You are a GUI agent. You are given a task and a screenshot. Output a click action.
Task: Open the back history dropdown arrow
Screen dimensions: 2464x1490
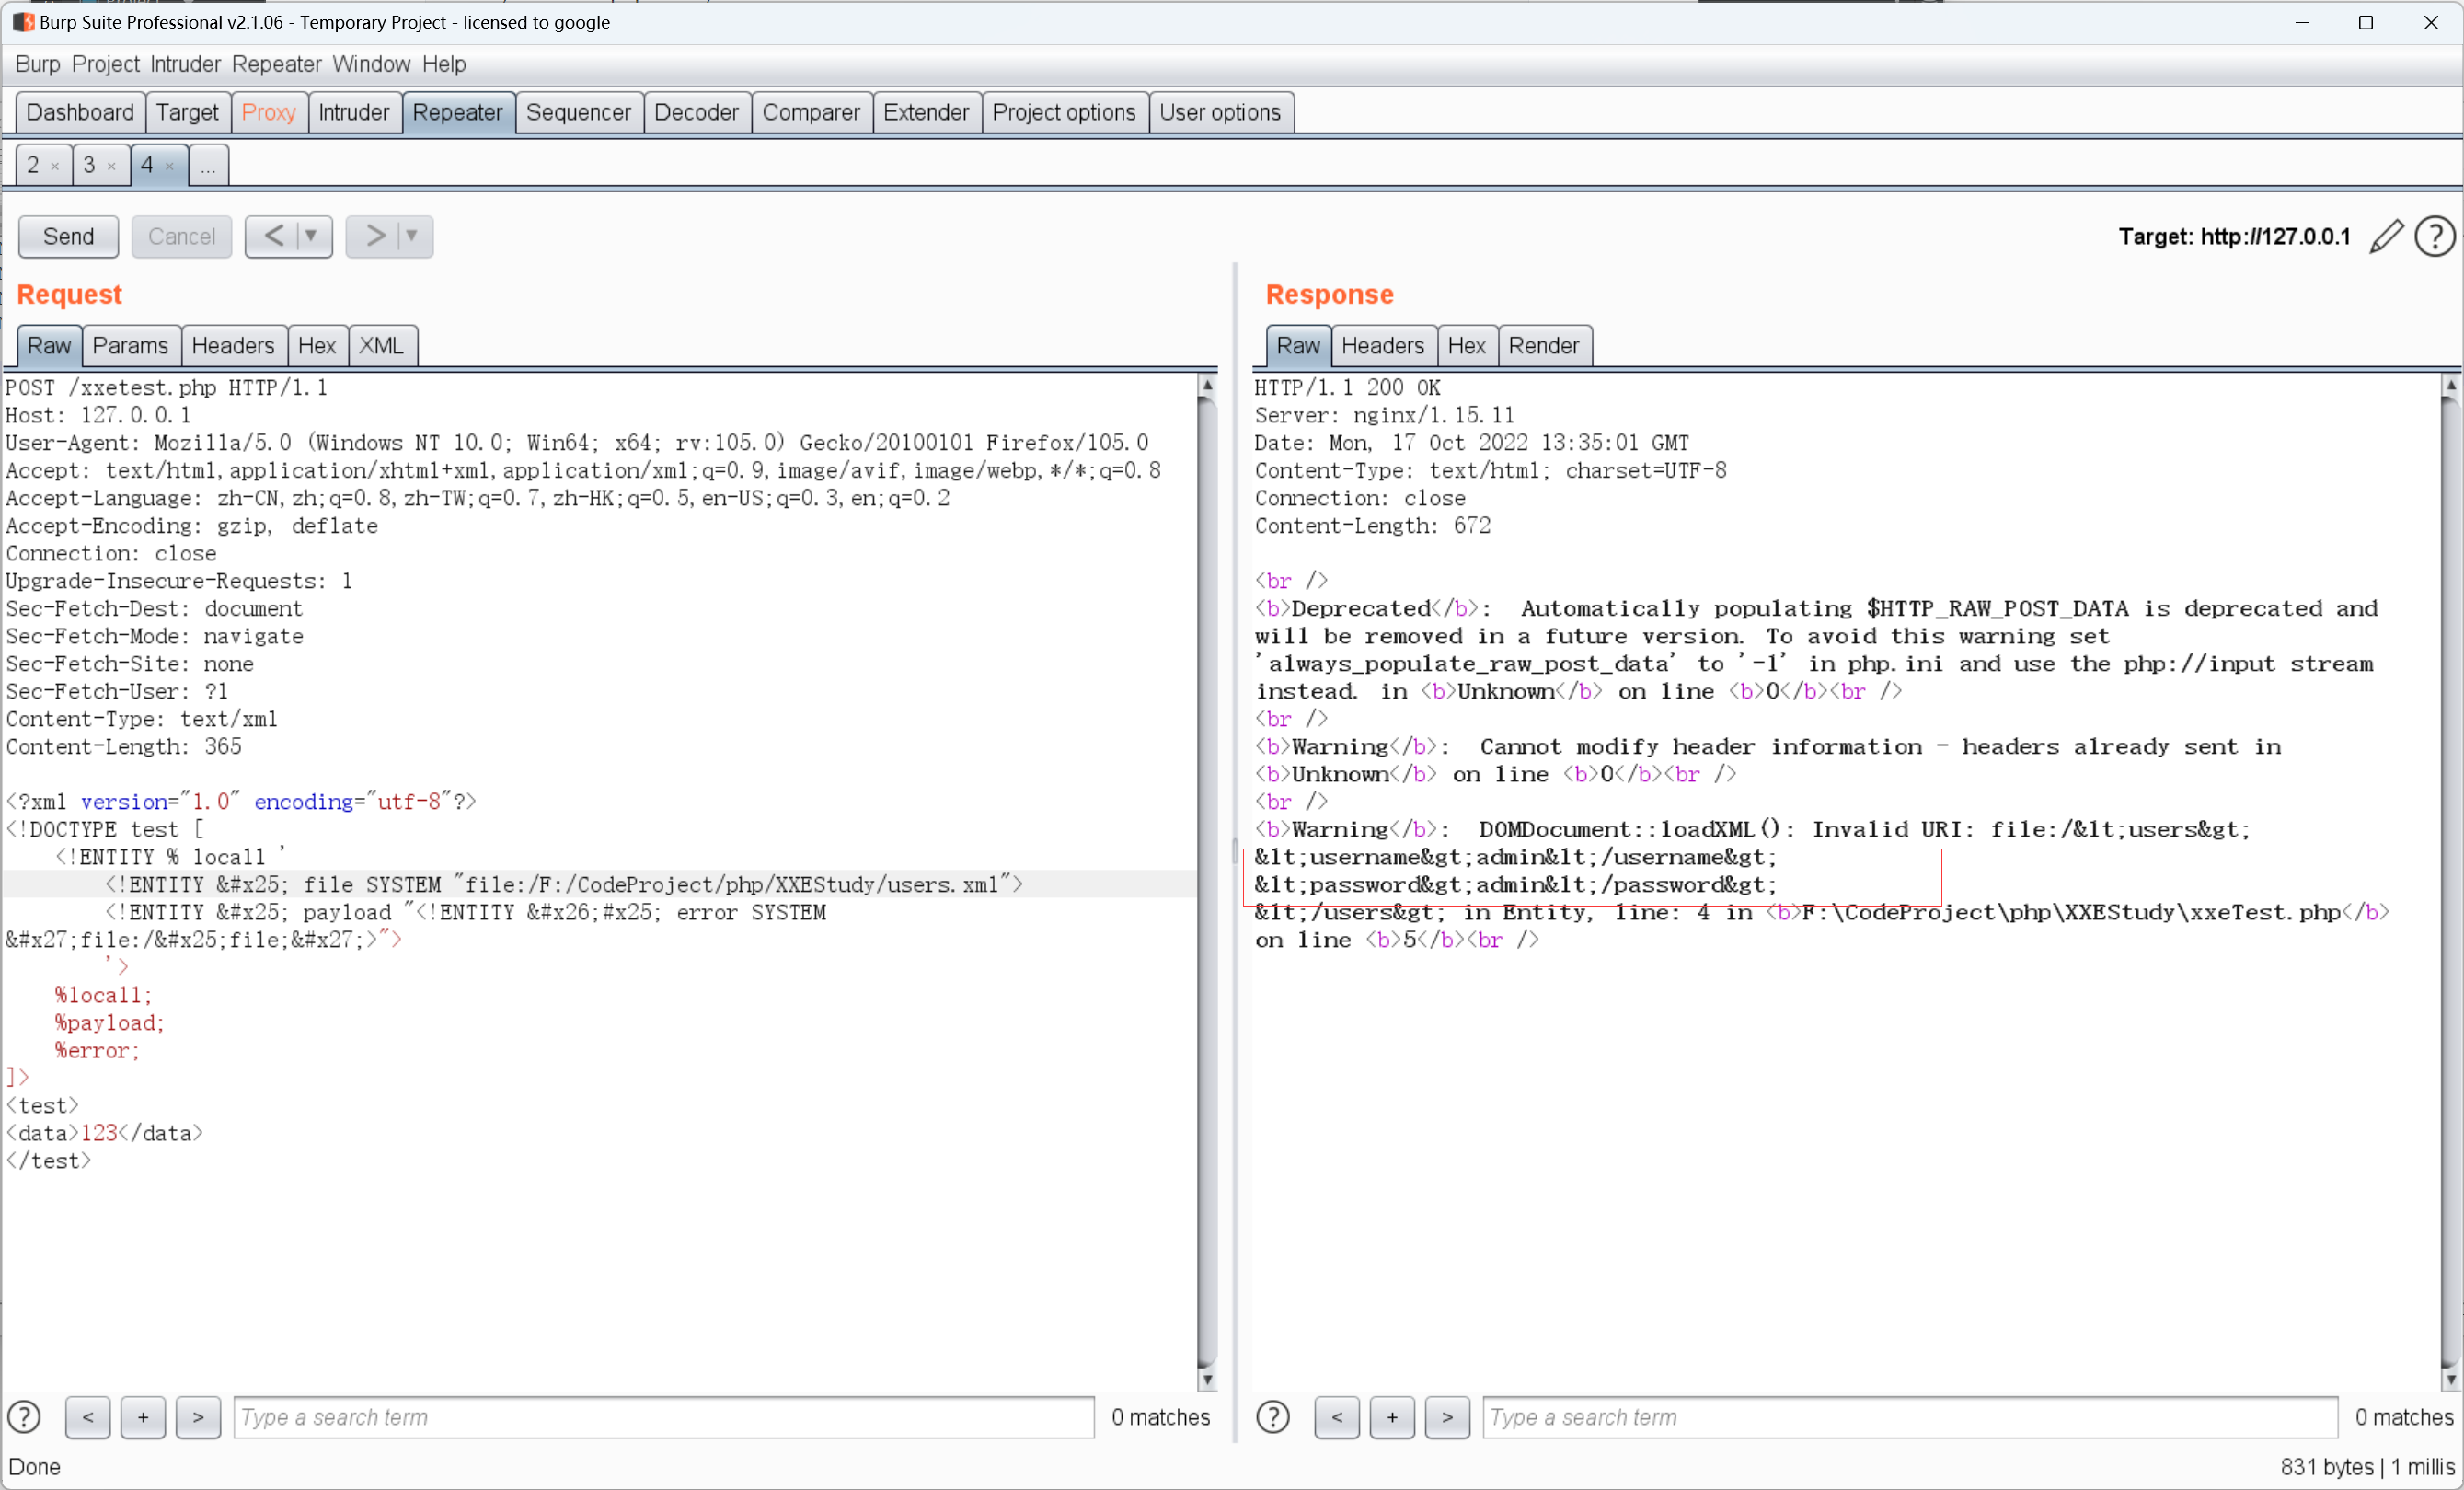click(311, 236)
